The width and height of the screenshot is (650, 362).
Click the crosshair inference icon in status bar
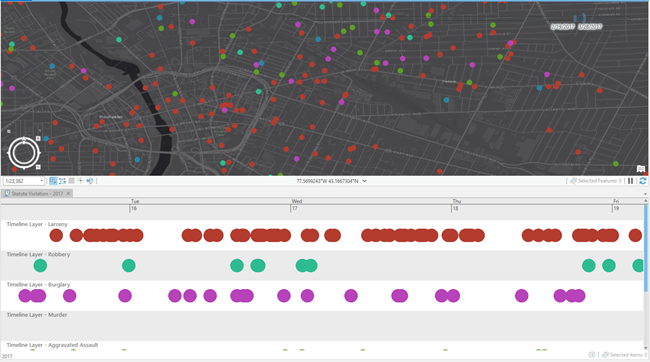click(80, 181)
